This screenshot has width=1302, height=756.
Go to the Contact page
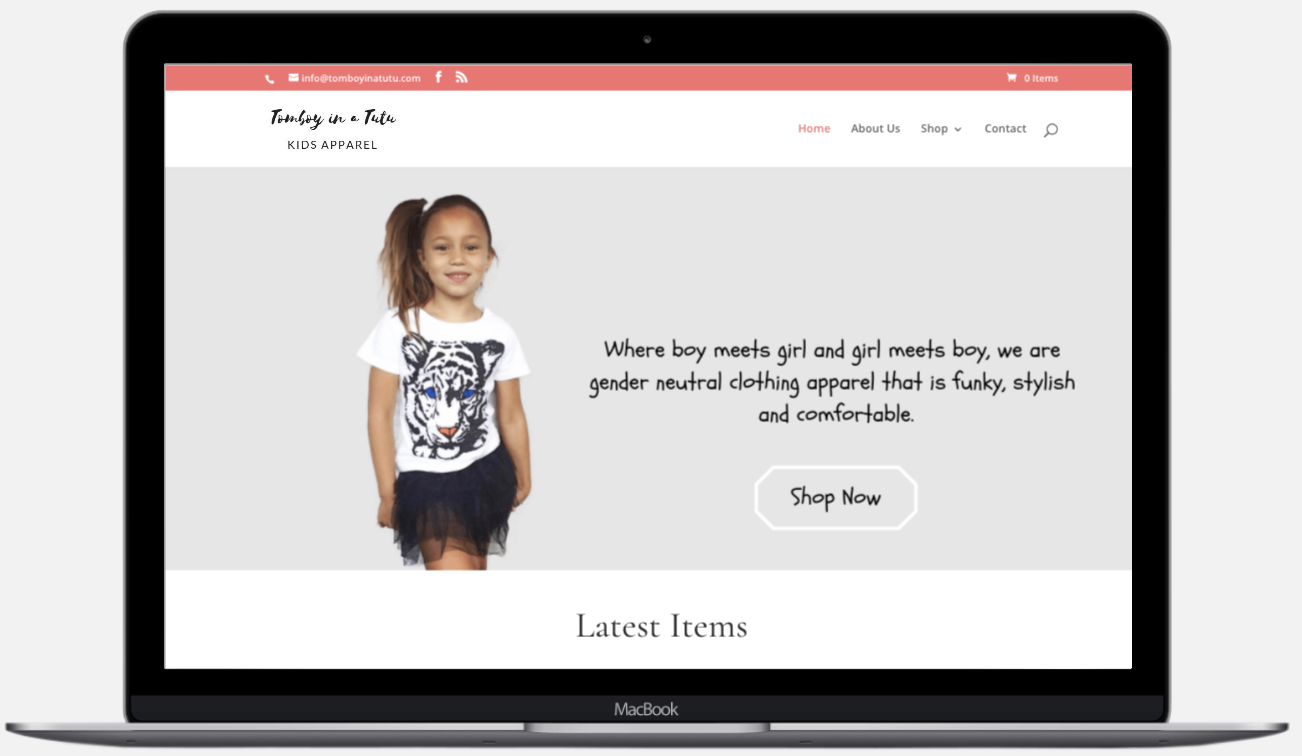coord(1005,128)
